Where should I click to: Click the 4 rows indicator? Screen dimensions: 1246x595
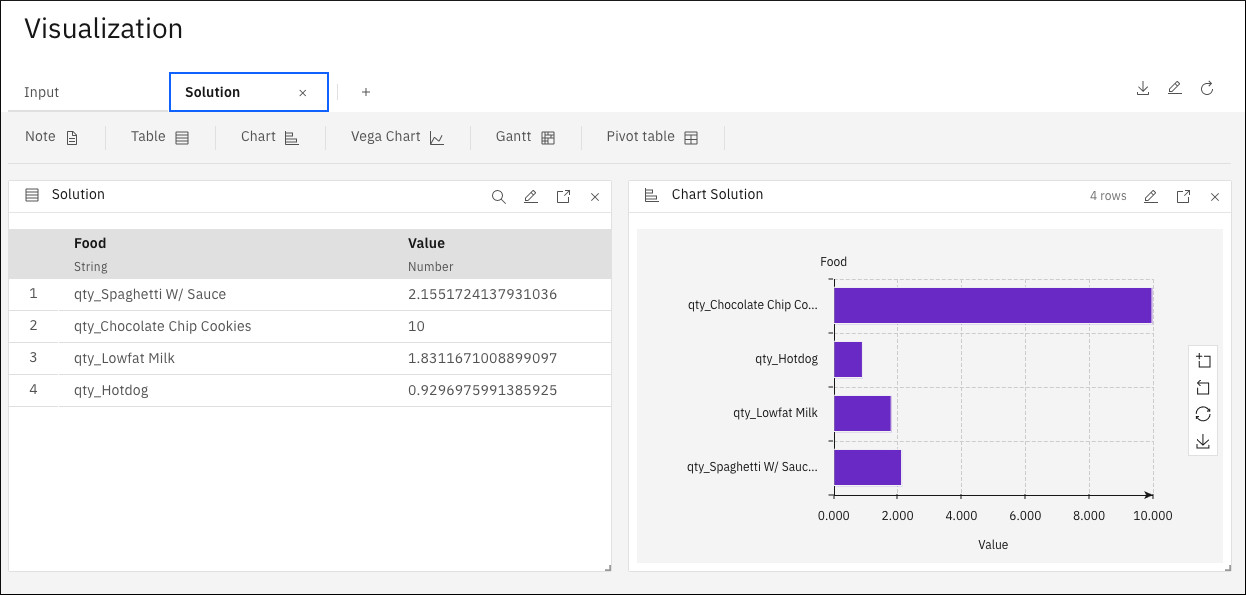1108,197
